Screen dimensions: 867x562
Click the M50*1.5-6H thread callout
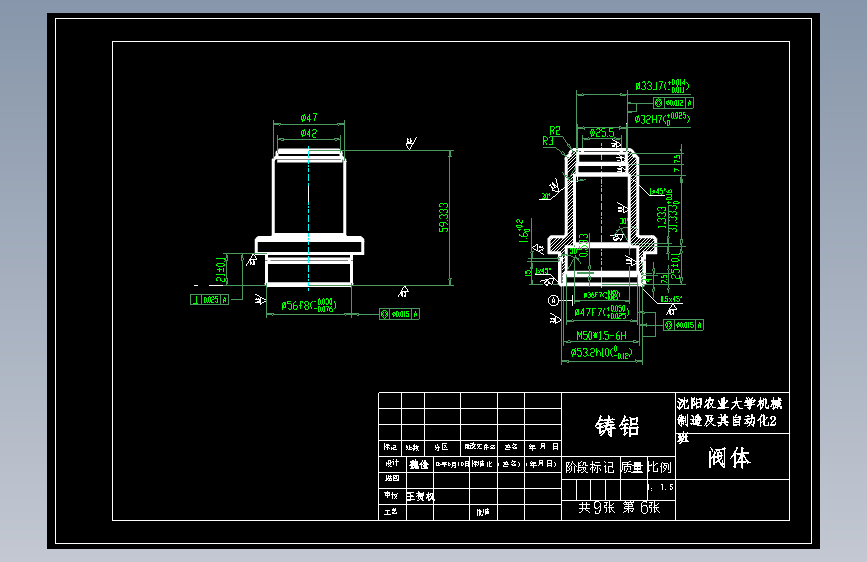(x=602, y=335)
